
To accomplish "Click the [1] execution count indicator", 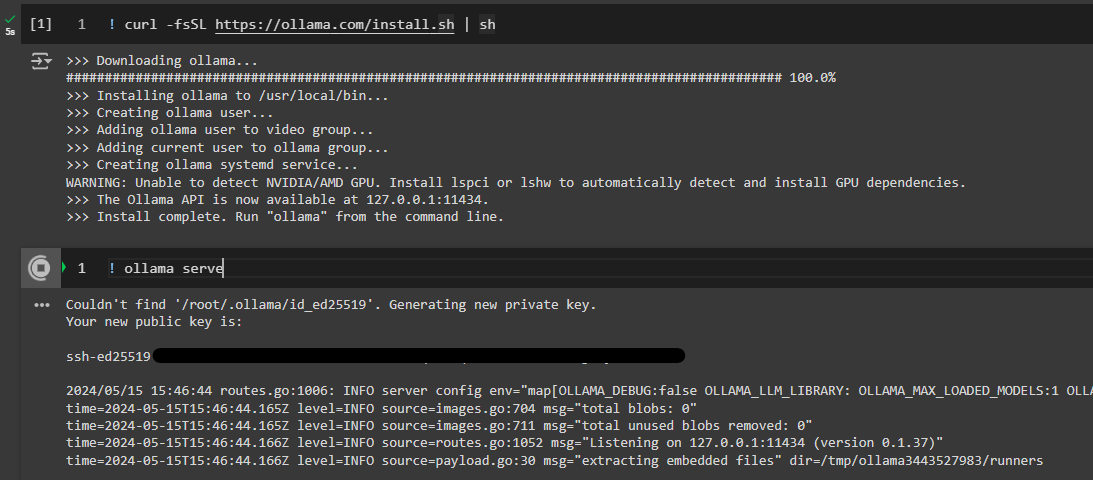I will click(x=40, y=24).
